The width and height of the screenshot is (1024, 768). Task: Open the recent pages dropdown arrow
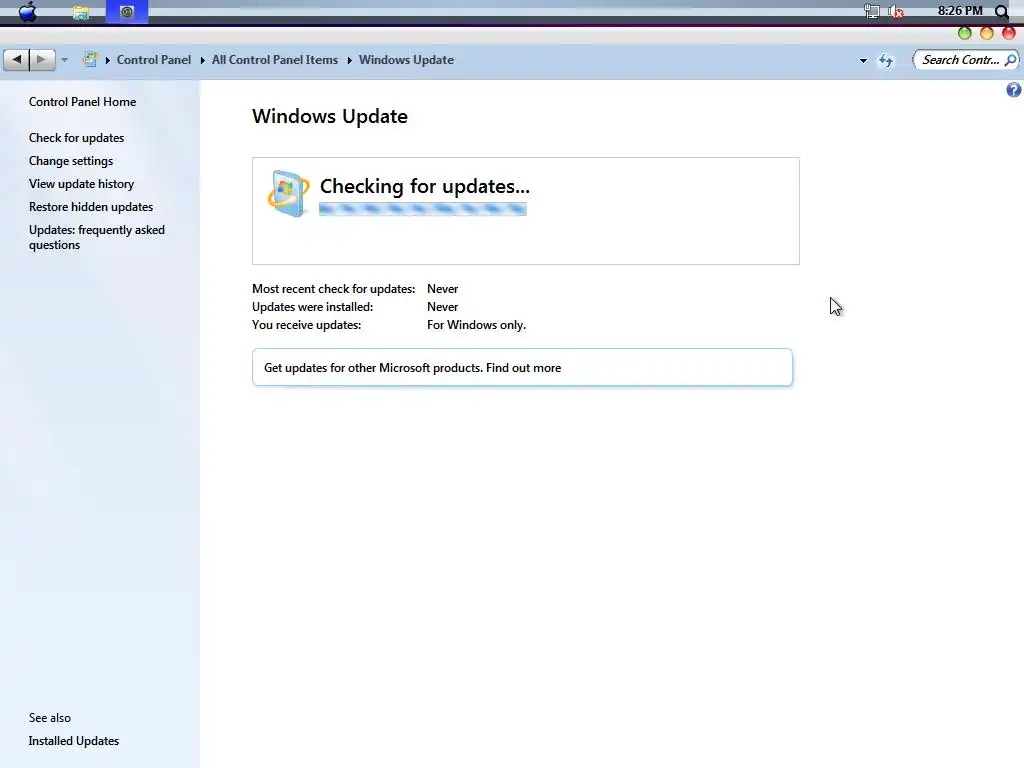(64, 60)
